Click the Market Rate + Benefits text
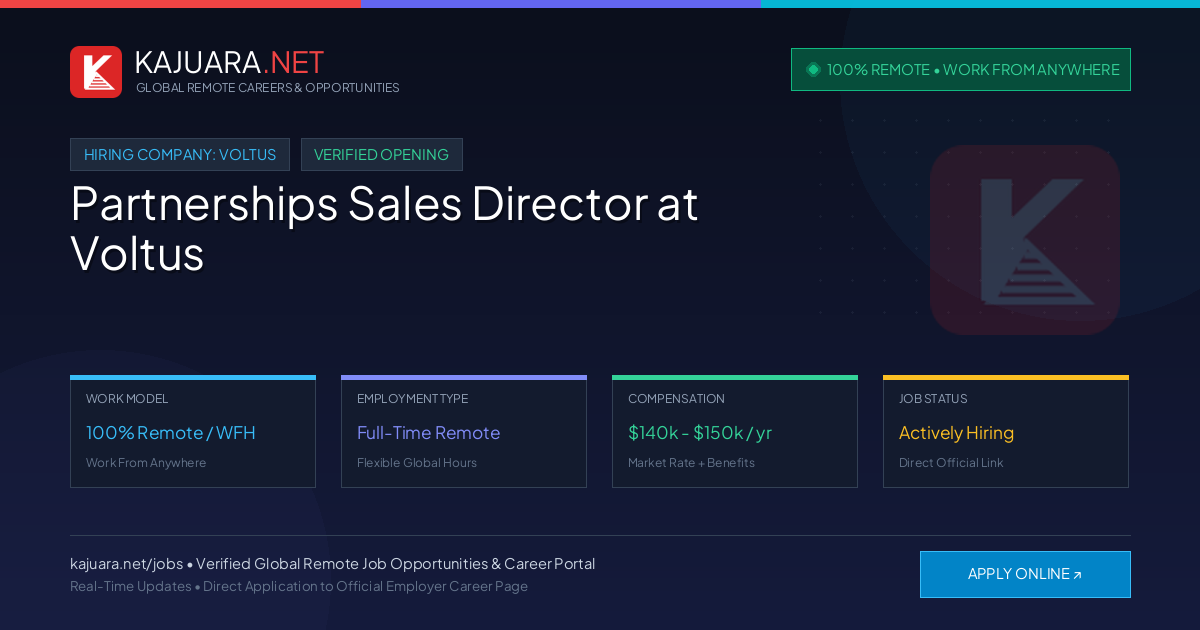This screenshot has height=630, width=1200. point(691,463)
